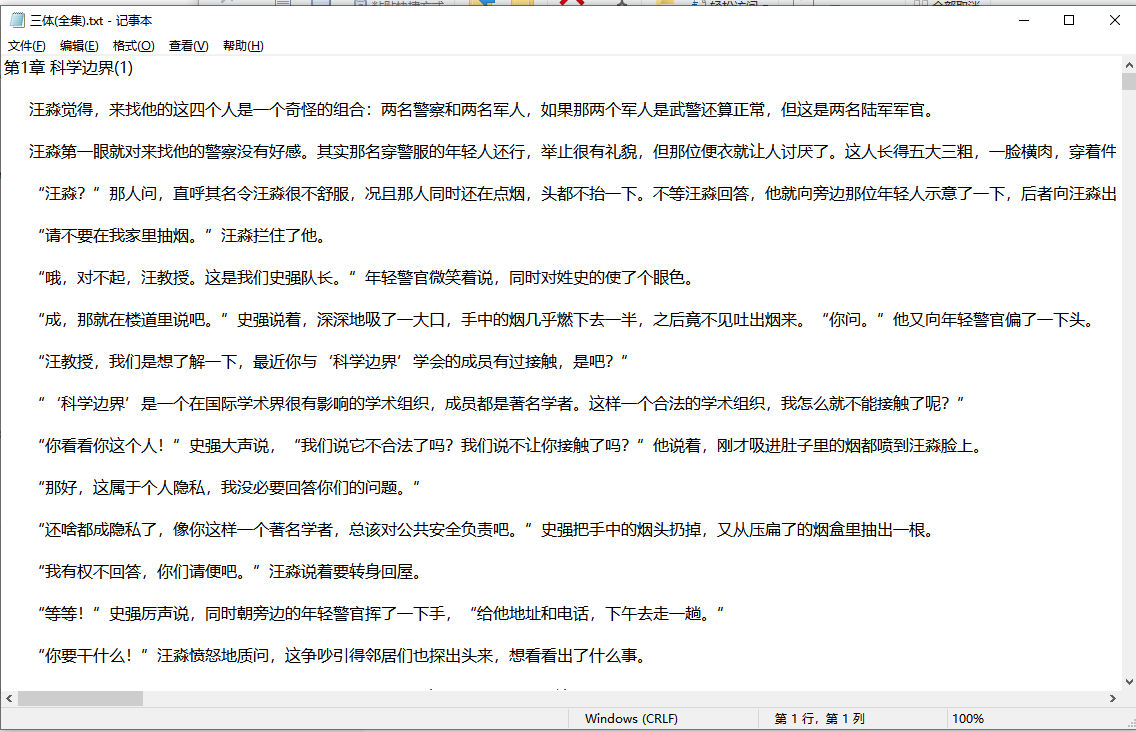The width and height of the screenshot is (1136, 732).
Task: Open the 编辑(E) menu
Action: (x=79, y=46)
